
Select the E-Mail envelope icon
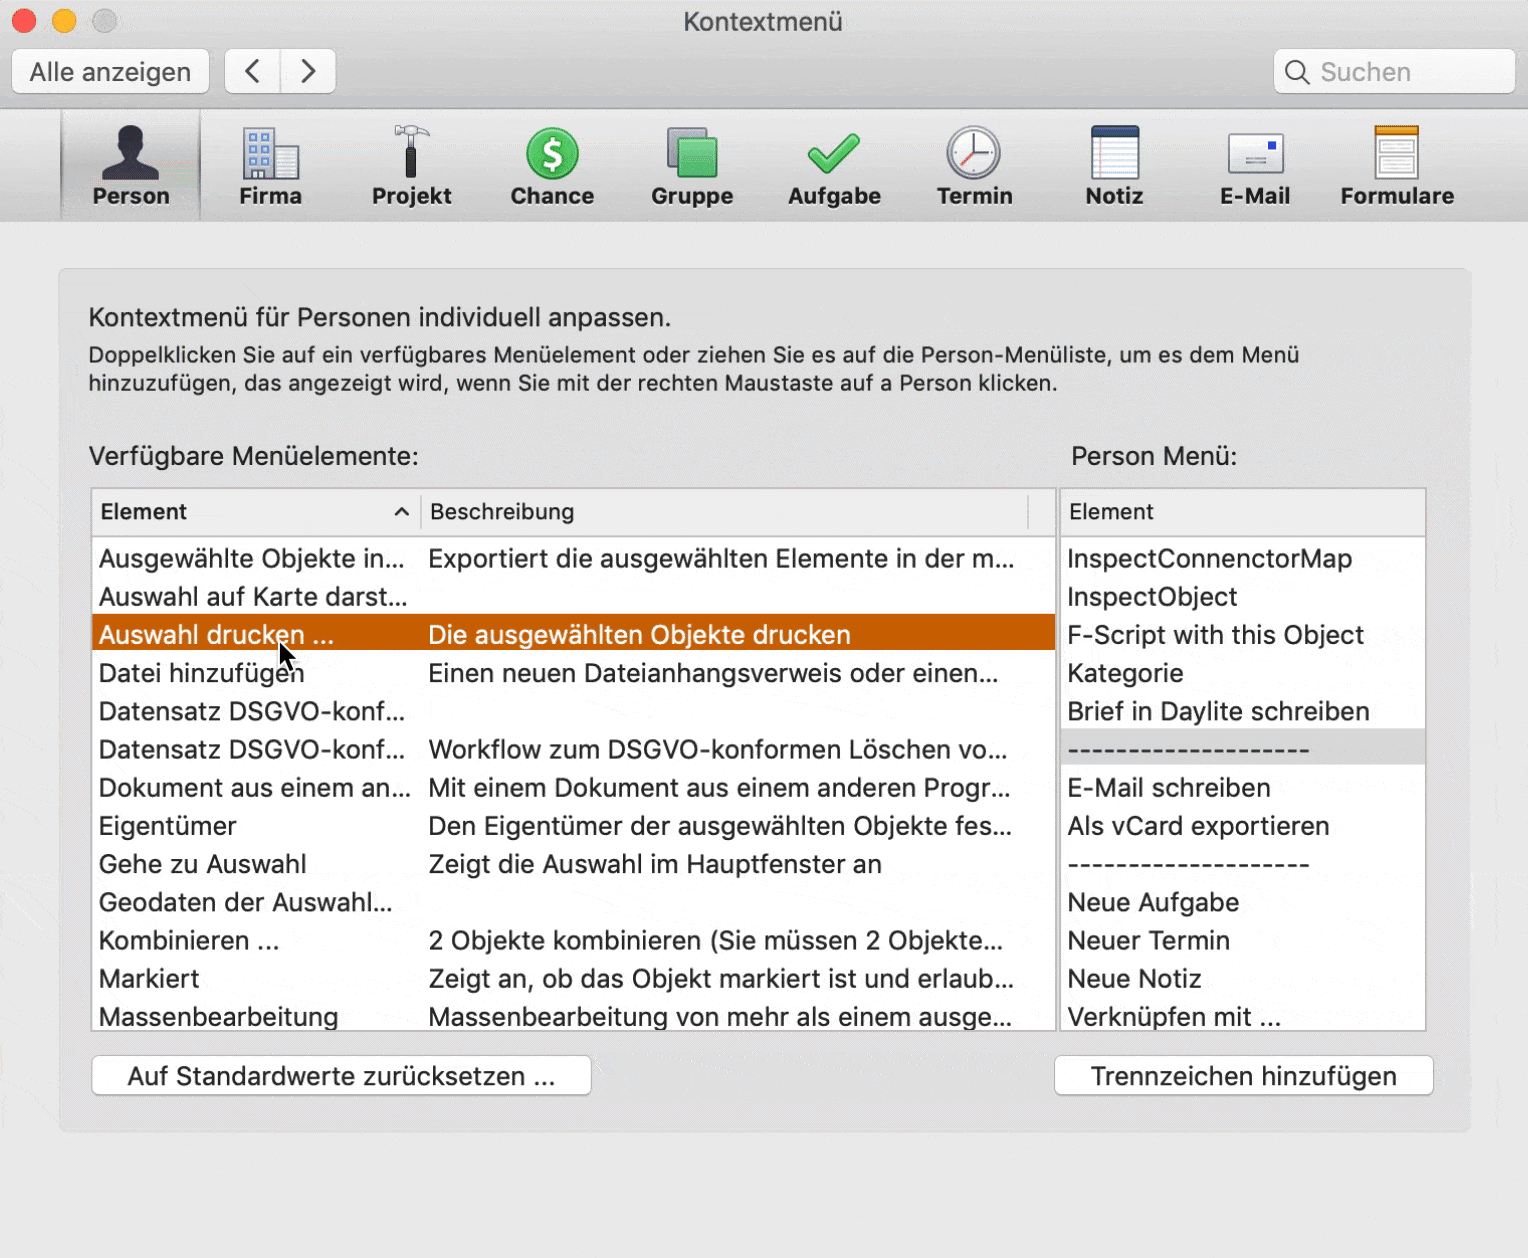pos(1255,154)
